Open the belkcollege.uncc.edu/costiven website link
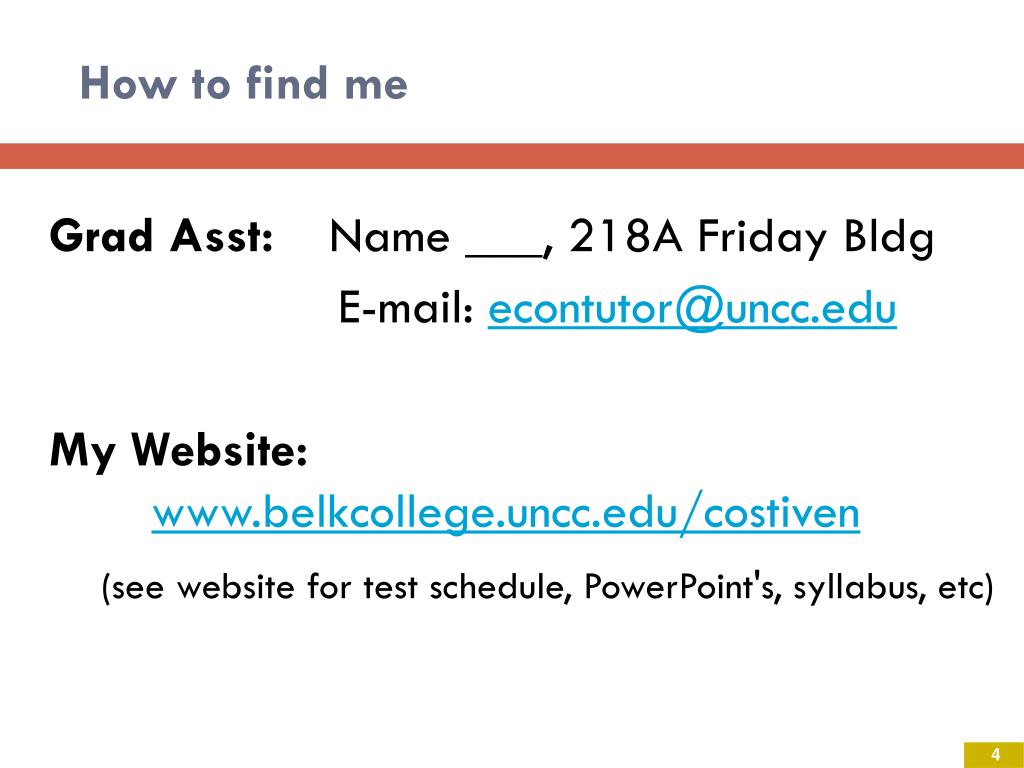This screenshot has height=768, width=1024. click(505, 513)
